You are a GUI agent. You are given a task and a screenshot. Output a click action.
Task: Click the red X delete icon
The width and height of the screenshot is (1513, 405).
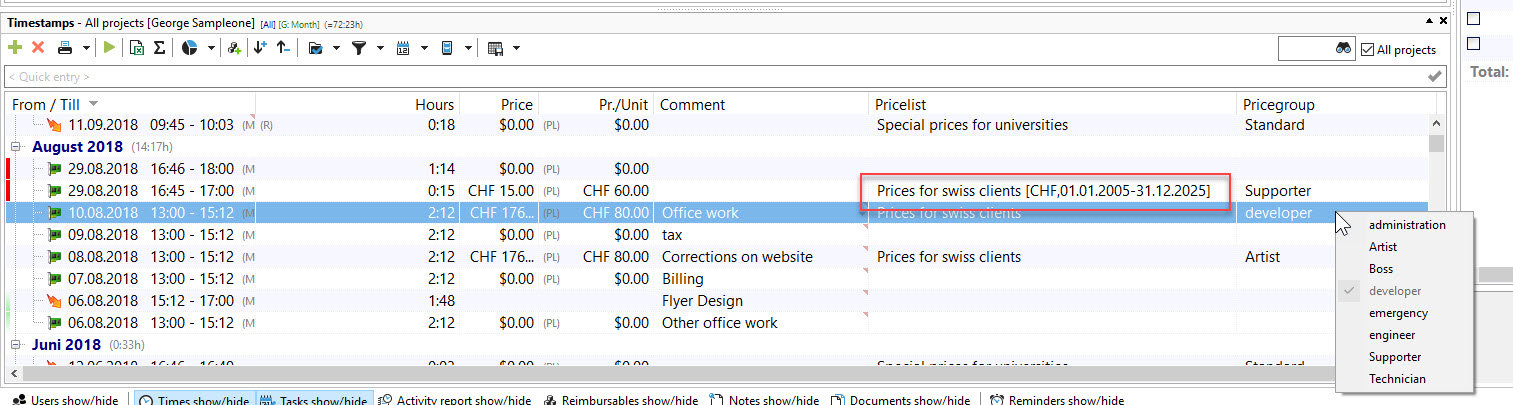click(38, 48)
